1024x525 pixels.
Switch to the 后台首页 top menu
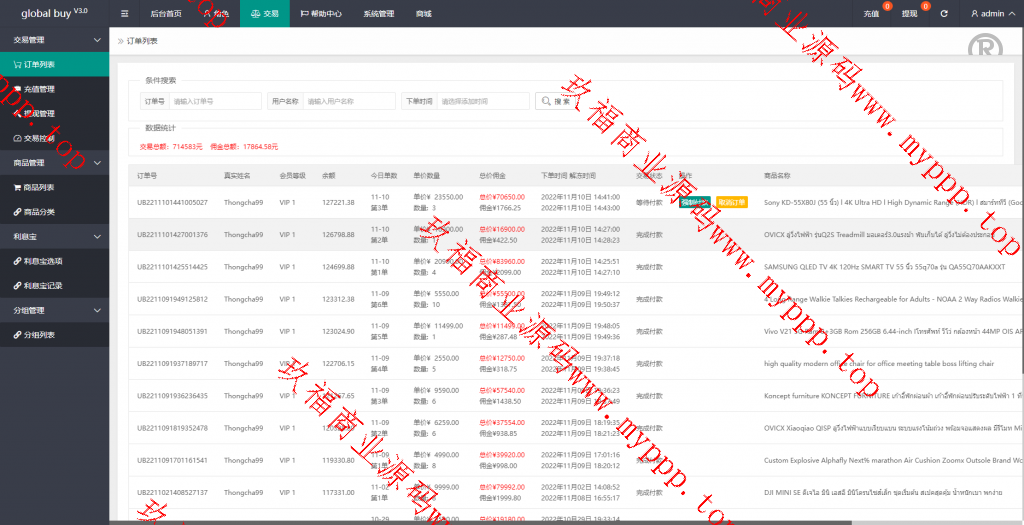(x=166, y=14)
